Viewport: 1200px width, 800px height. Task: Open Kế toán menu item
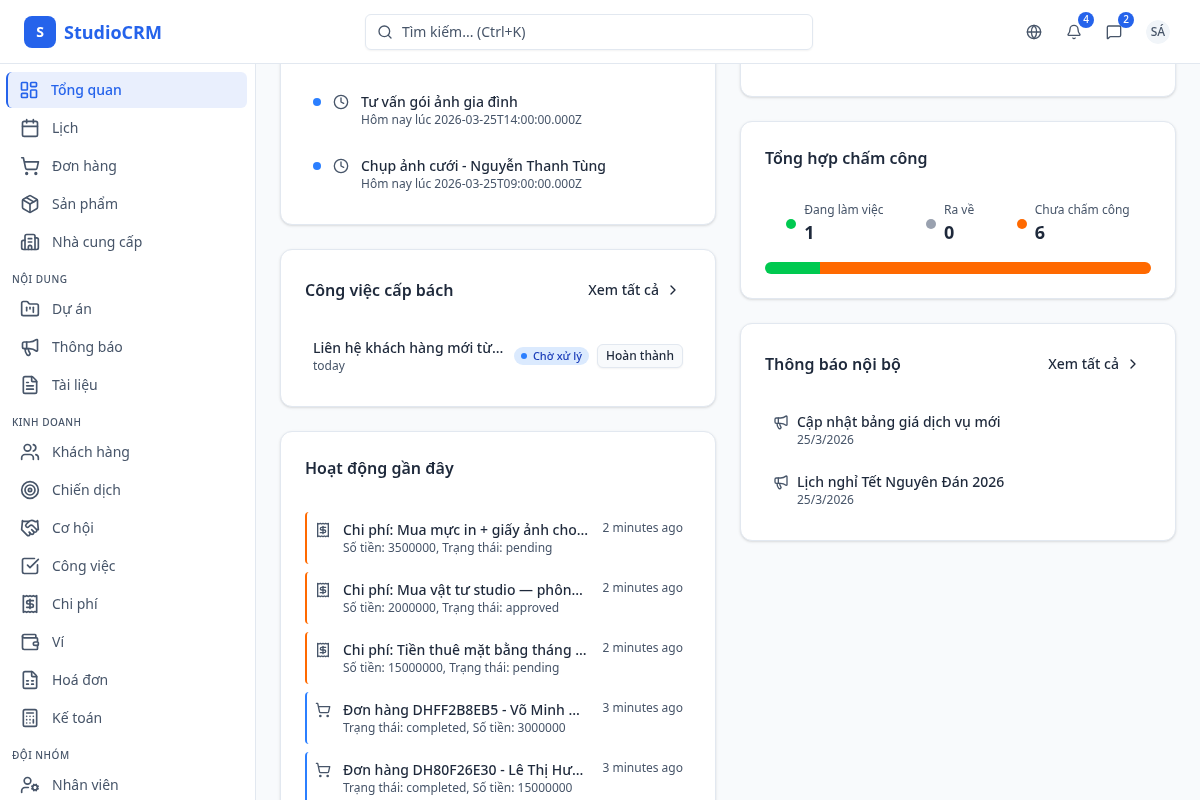(76, 718)
